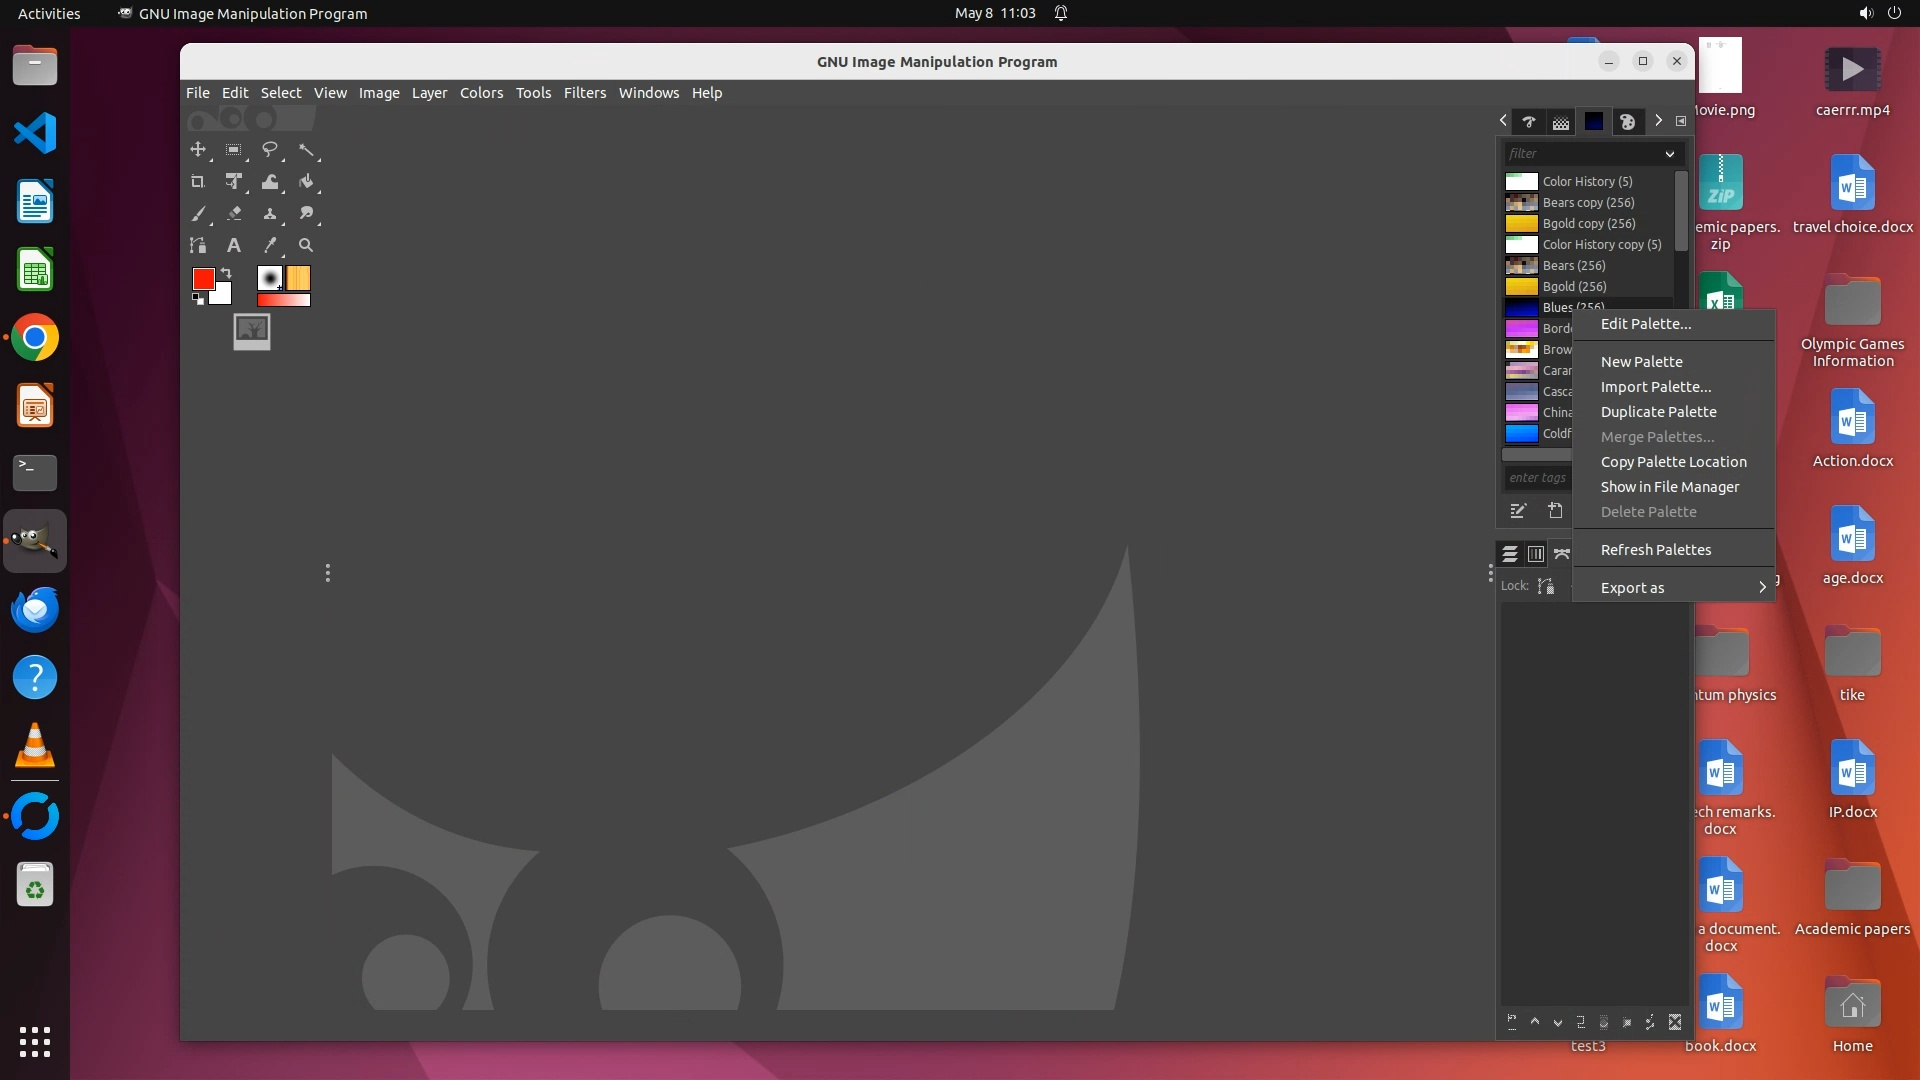Open the palette filter dropdown arrow
The height and width of the screenshot is (1080, 1920).
tap(1669, 154)
